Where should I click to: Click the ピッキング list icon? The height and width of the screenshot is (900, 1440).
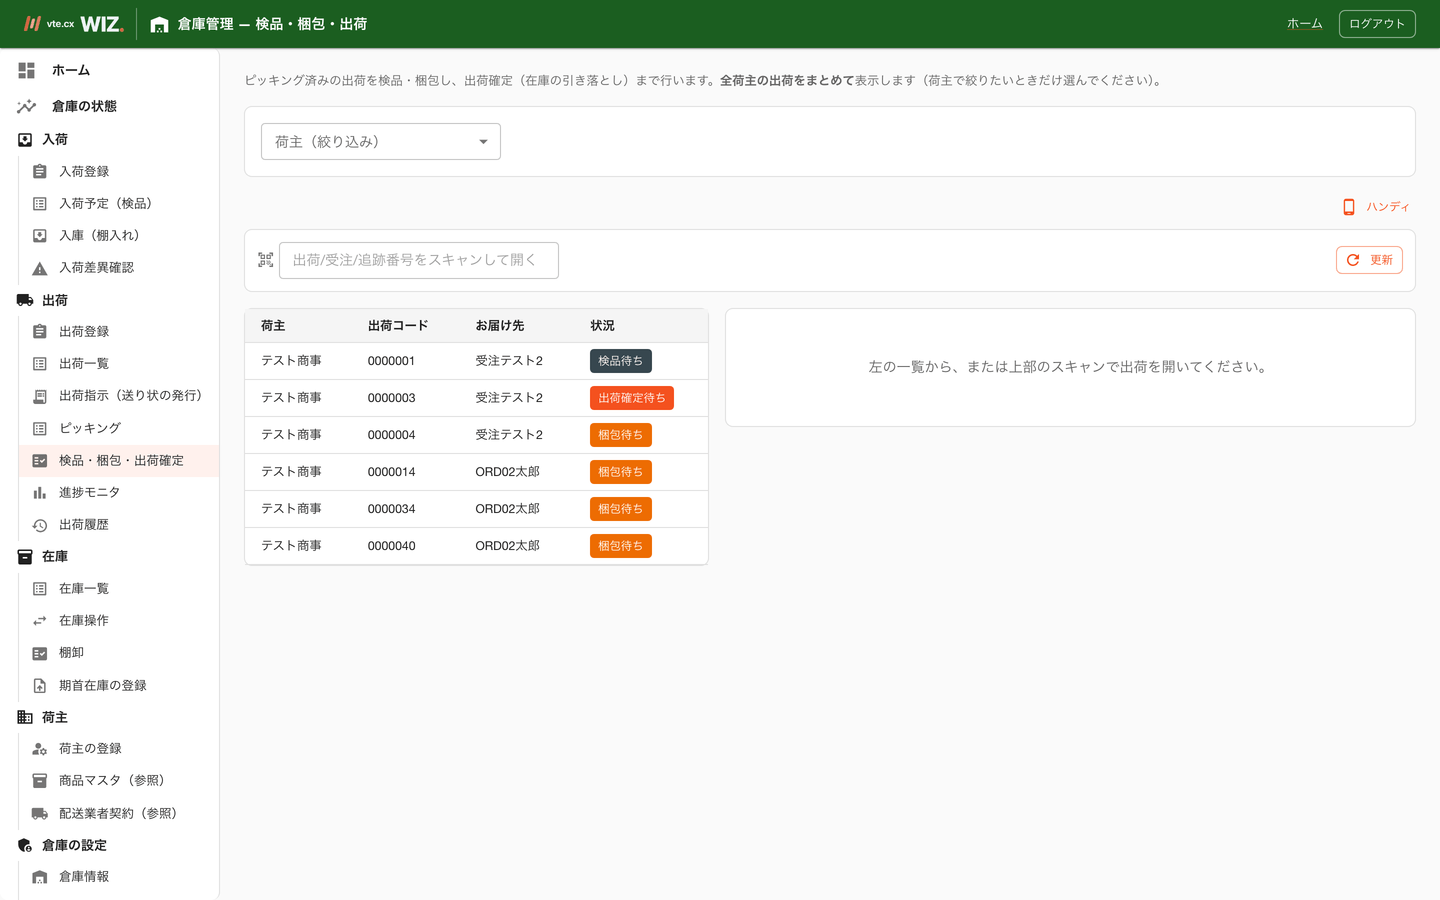(x=40, y=428)
